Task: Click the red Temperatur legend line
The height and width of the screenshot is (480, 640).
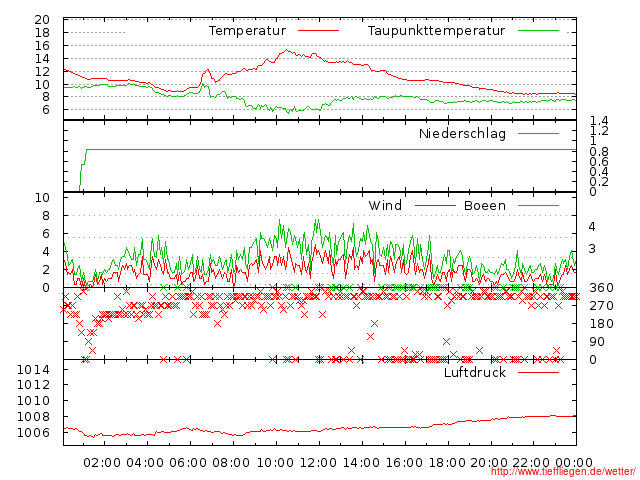Action: (318, 31)
